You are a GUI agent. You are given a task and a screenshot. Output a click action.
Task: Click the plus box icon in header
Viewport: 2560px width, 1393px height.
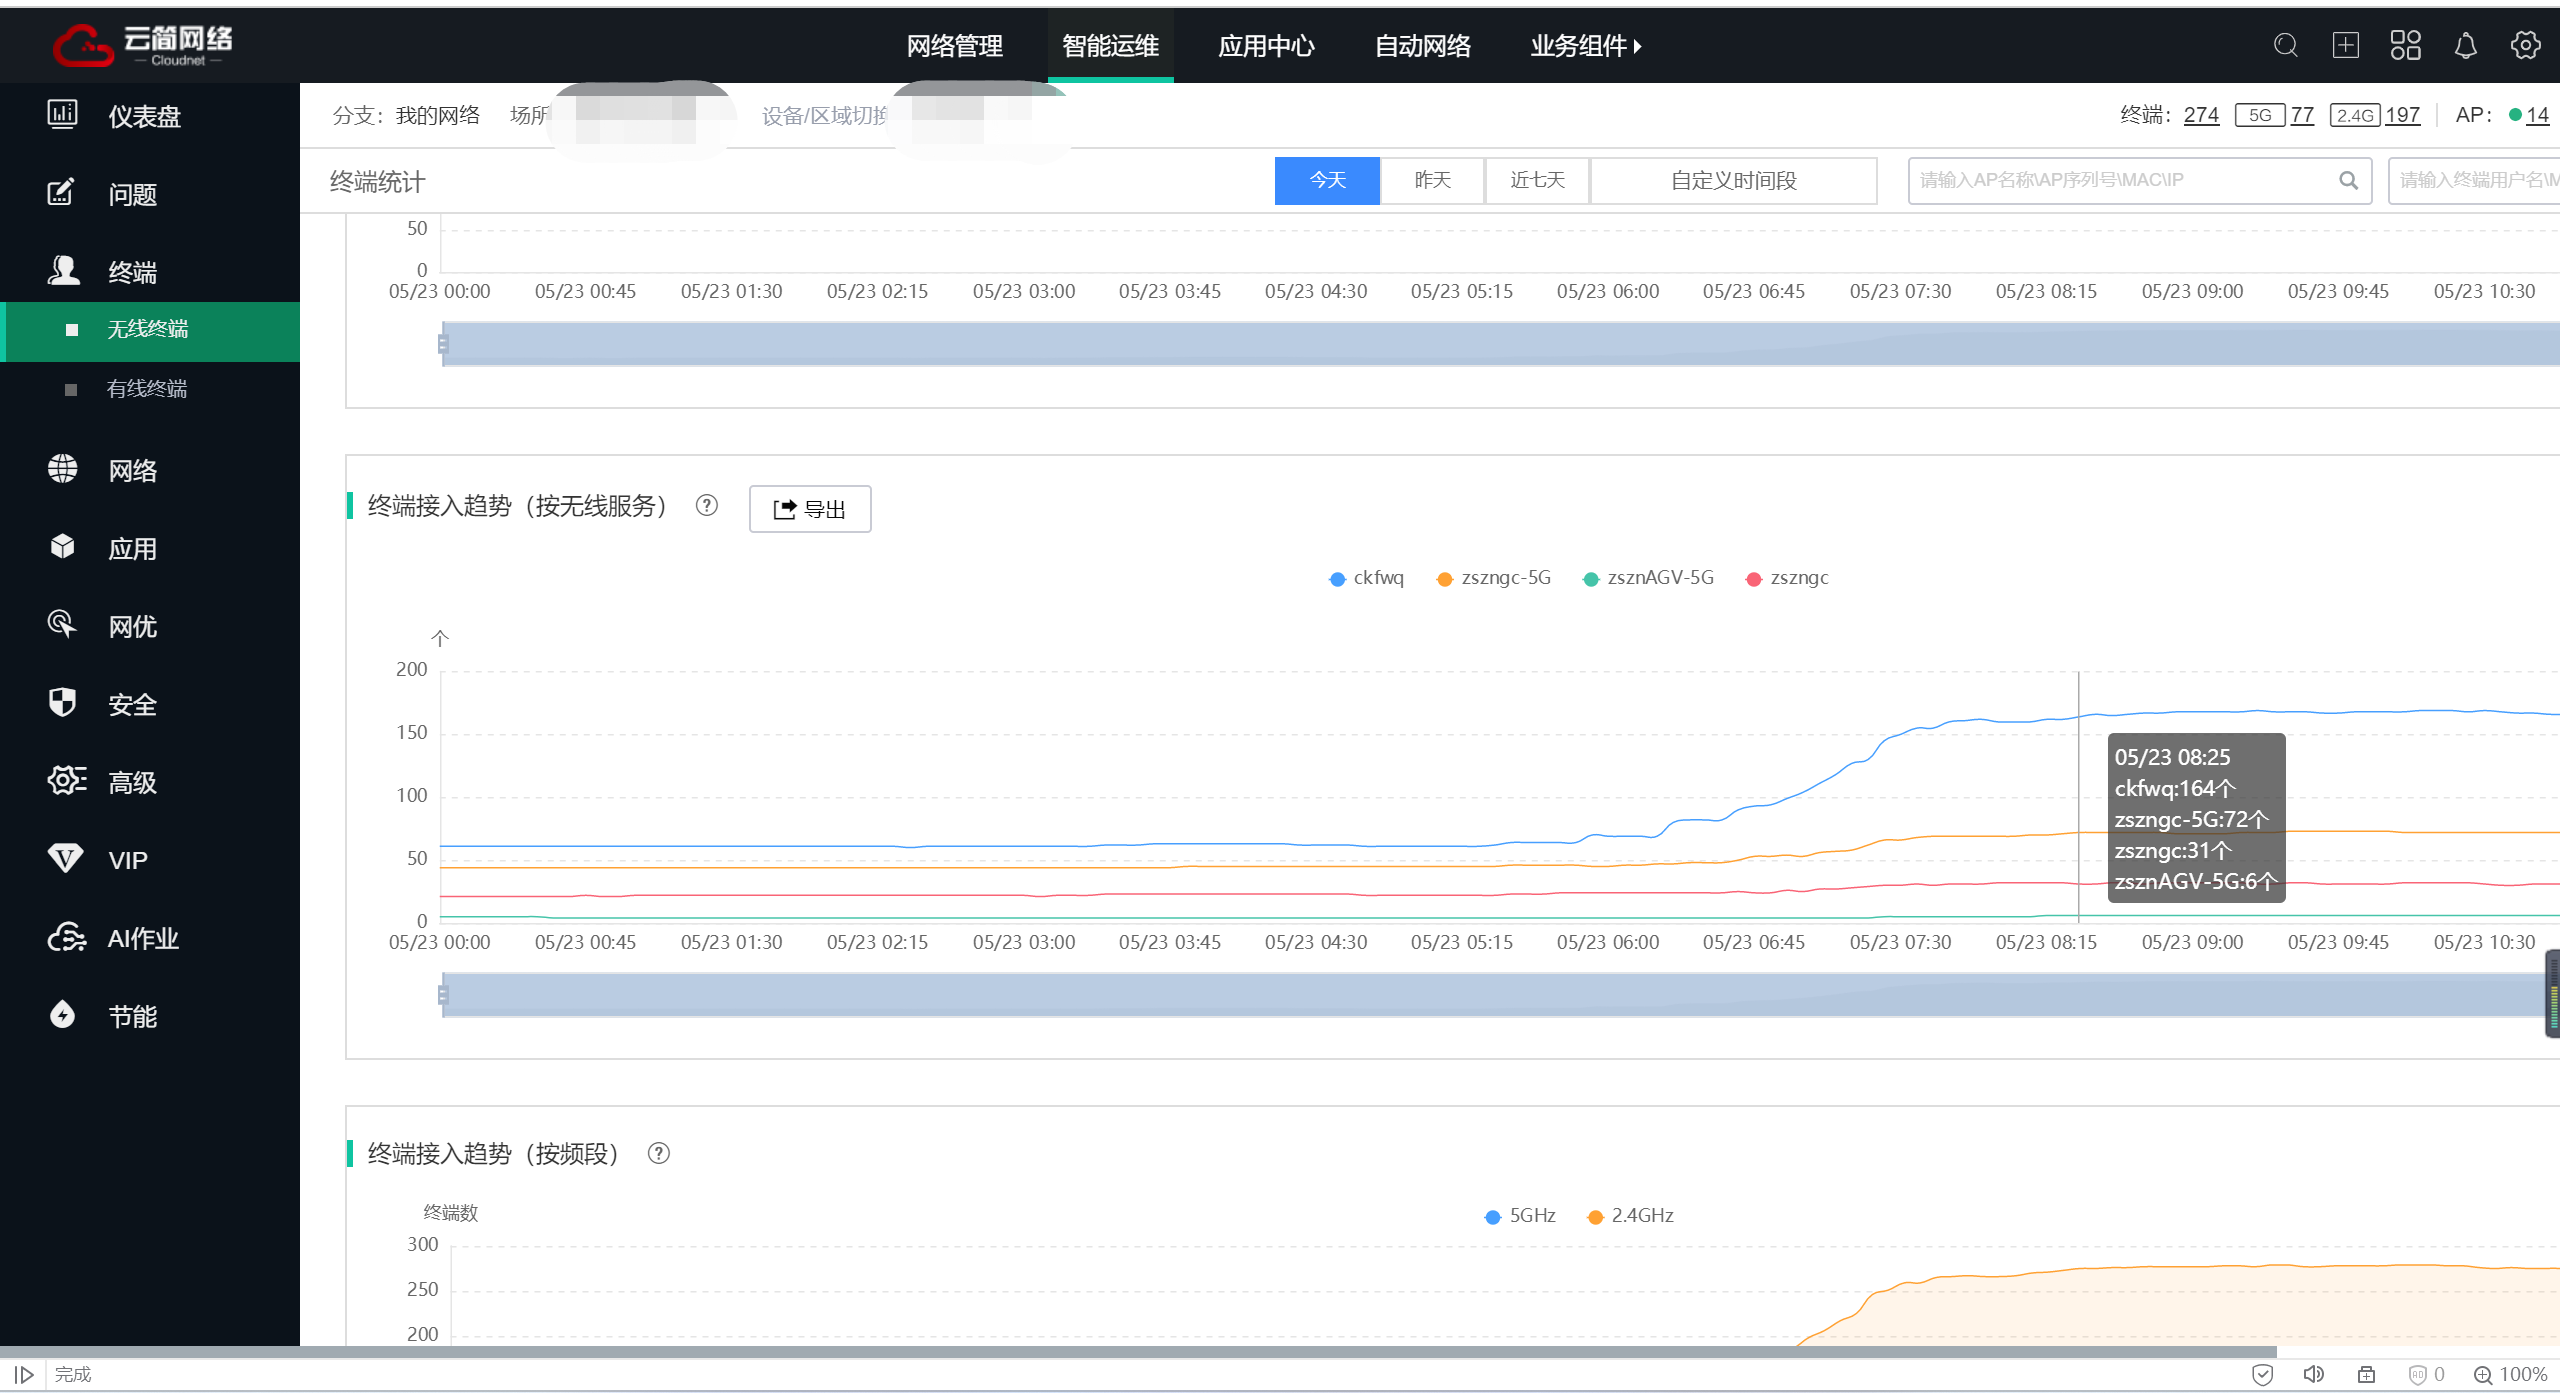(2345, 46)
